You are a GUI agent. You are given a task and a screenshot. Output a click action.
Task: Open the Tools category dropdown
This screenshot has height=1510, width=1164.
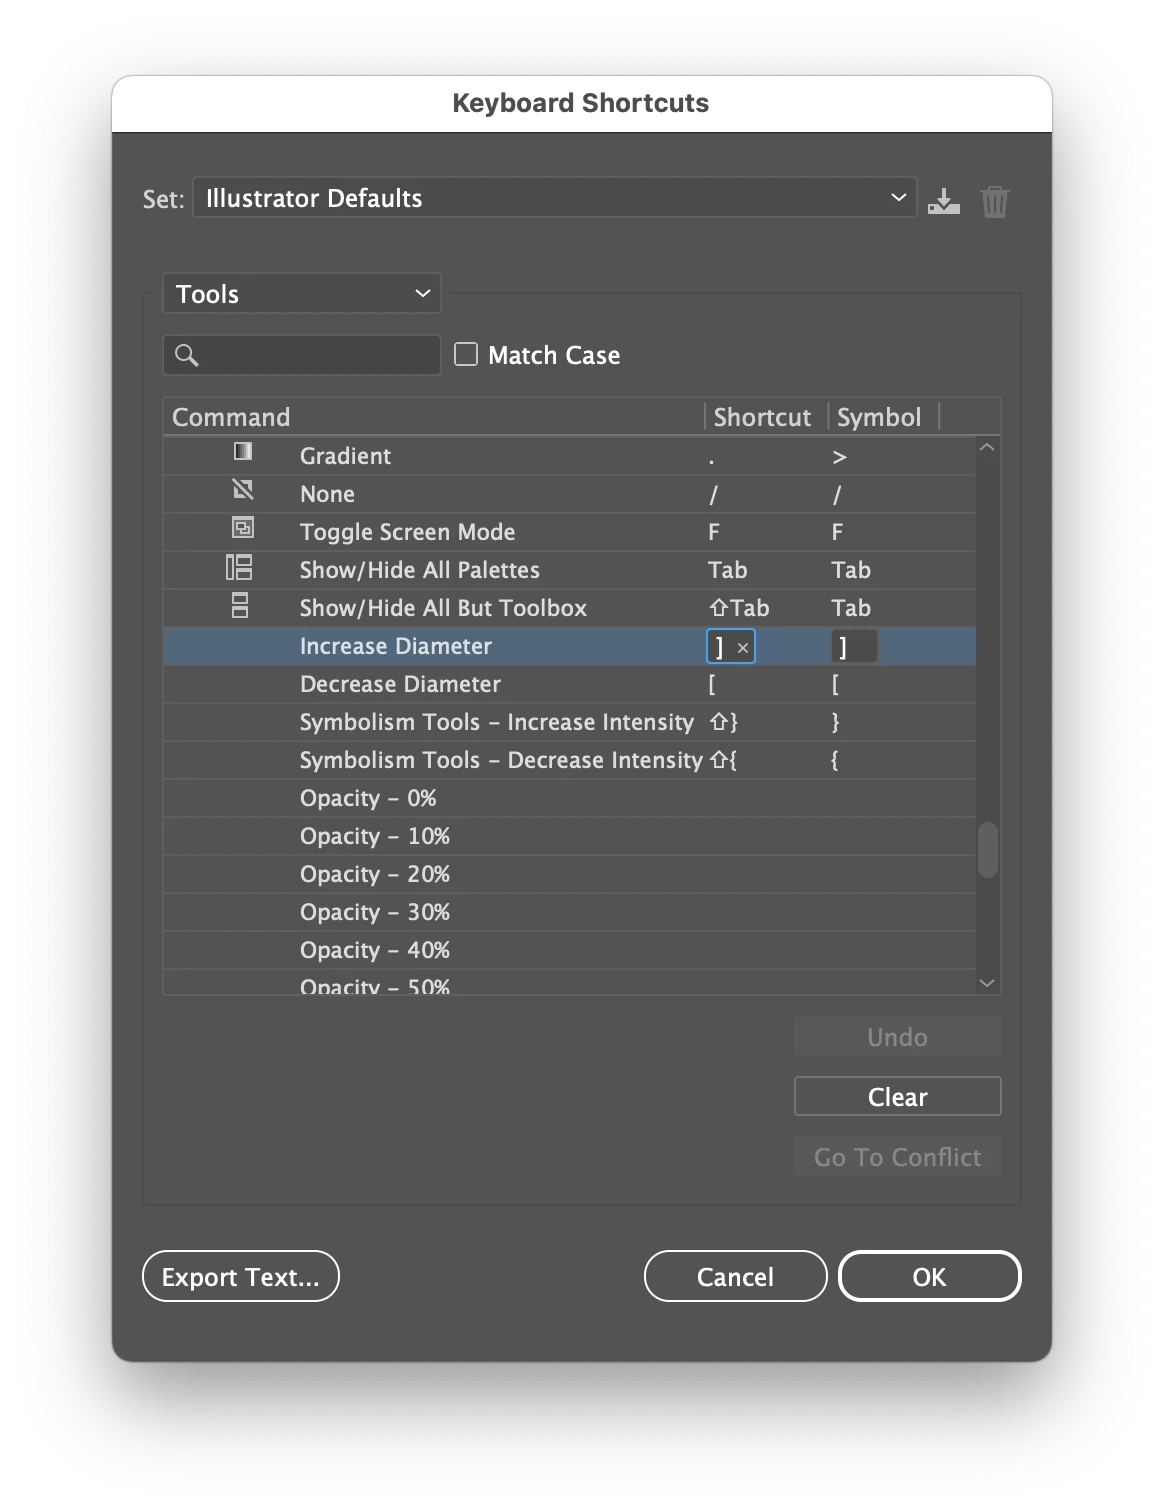click(x=302, y=294)
